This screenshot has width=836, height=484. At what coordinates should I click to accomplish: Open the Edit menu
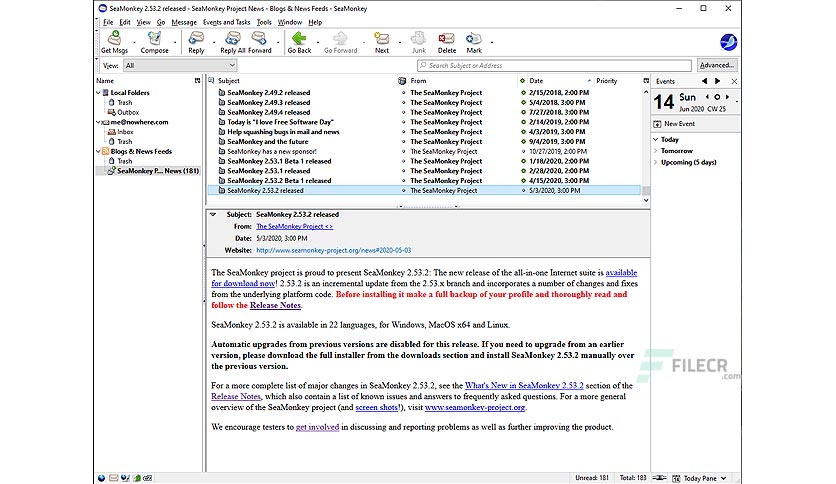point(125,22)
